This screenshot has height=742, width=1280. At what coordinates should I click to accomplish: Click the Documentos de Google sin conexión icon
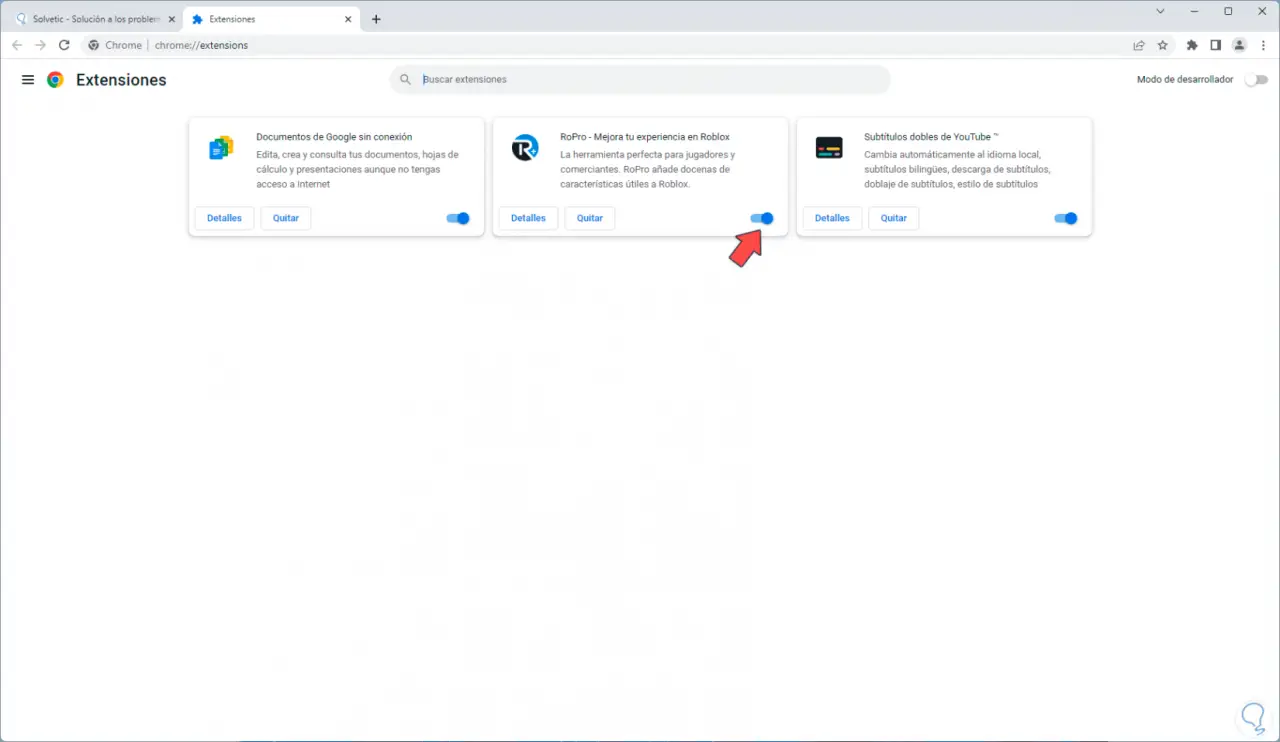click(x=221, y=148)
